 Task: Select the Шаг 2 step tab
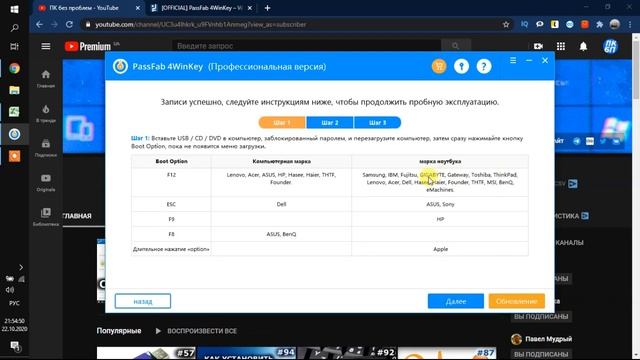330,122
